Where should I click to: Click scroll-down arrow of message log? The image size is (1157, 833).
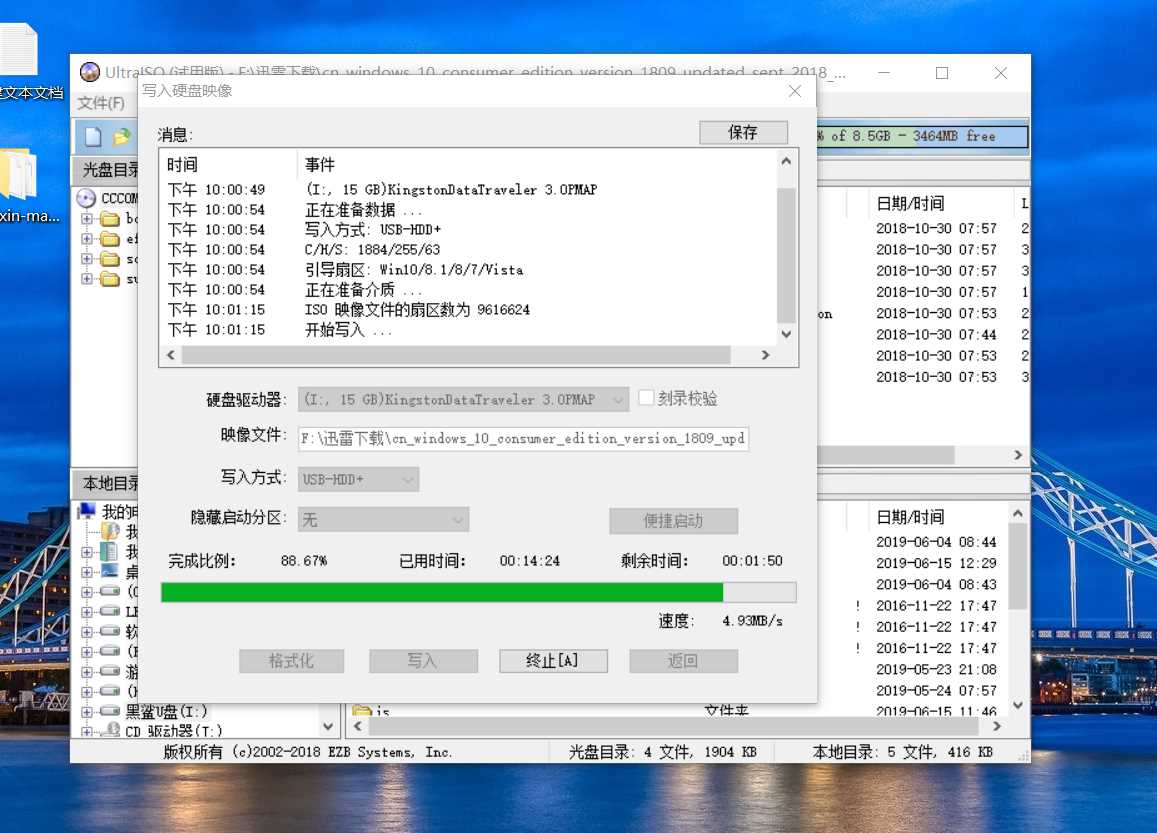(x=786, y=334)
